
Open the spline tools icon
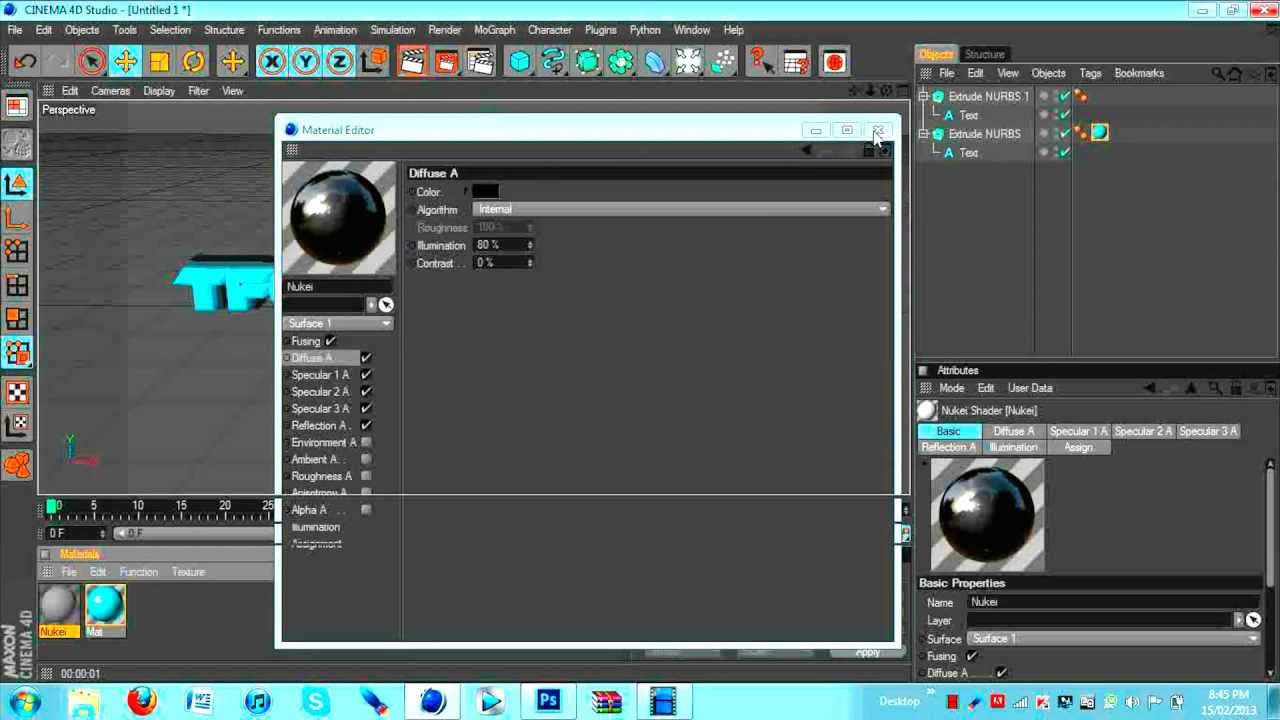pyautogui.click(x=553, y=62)
